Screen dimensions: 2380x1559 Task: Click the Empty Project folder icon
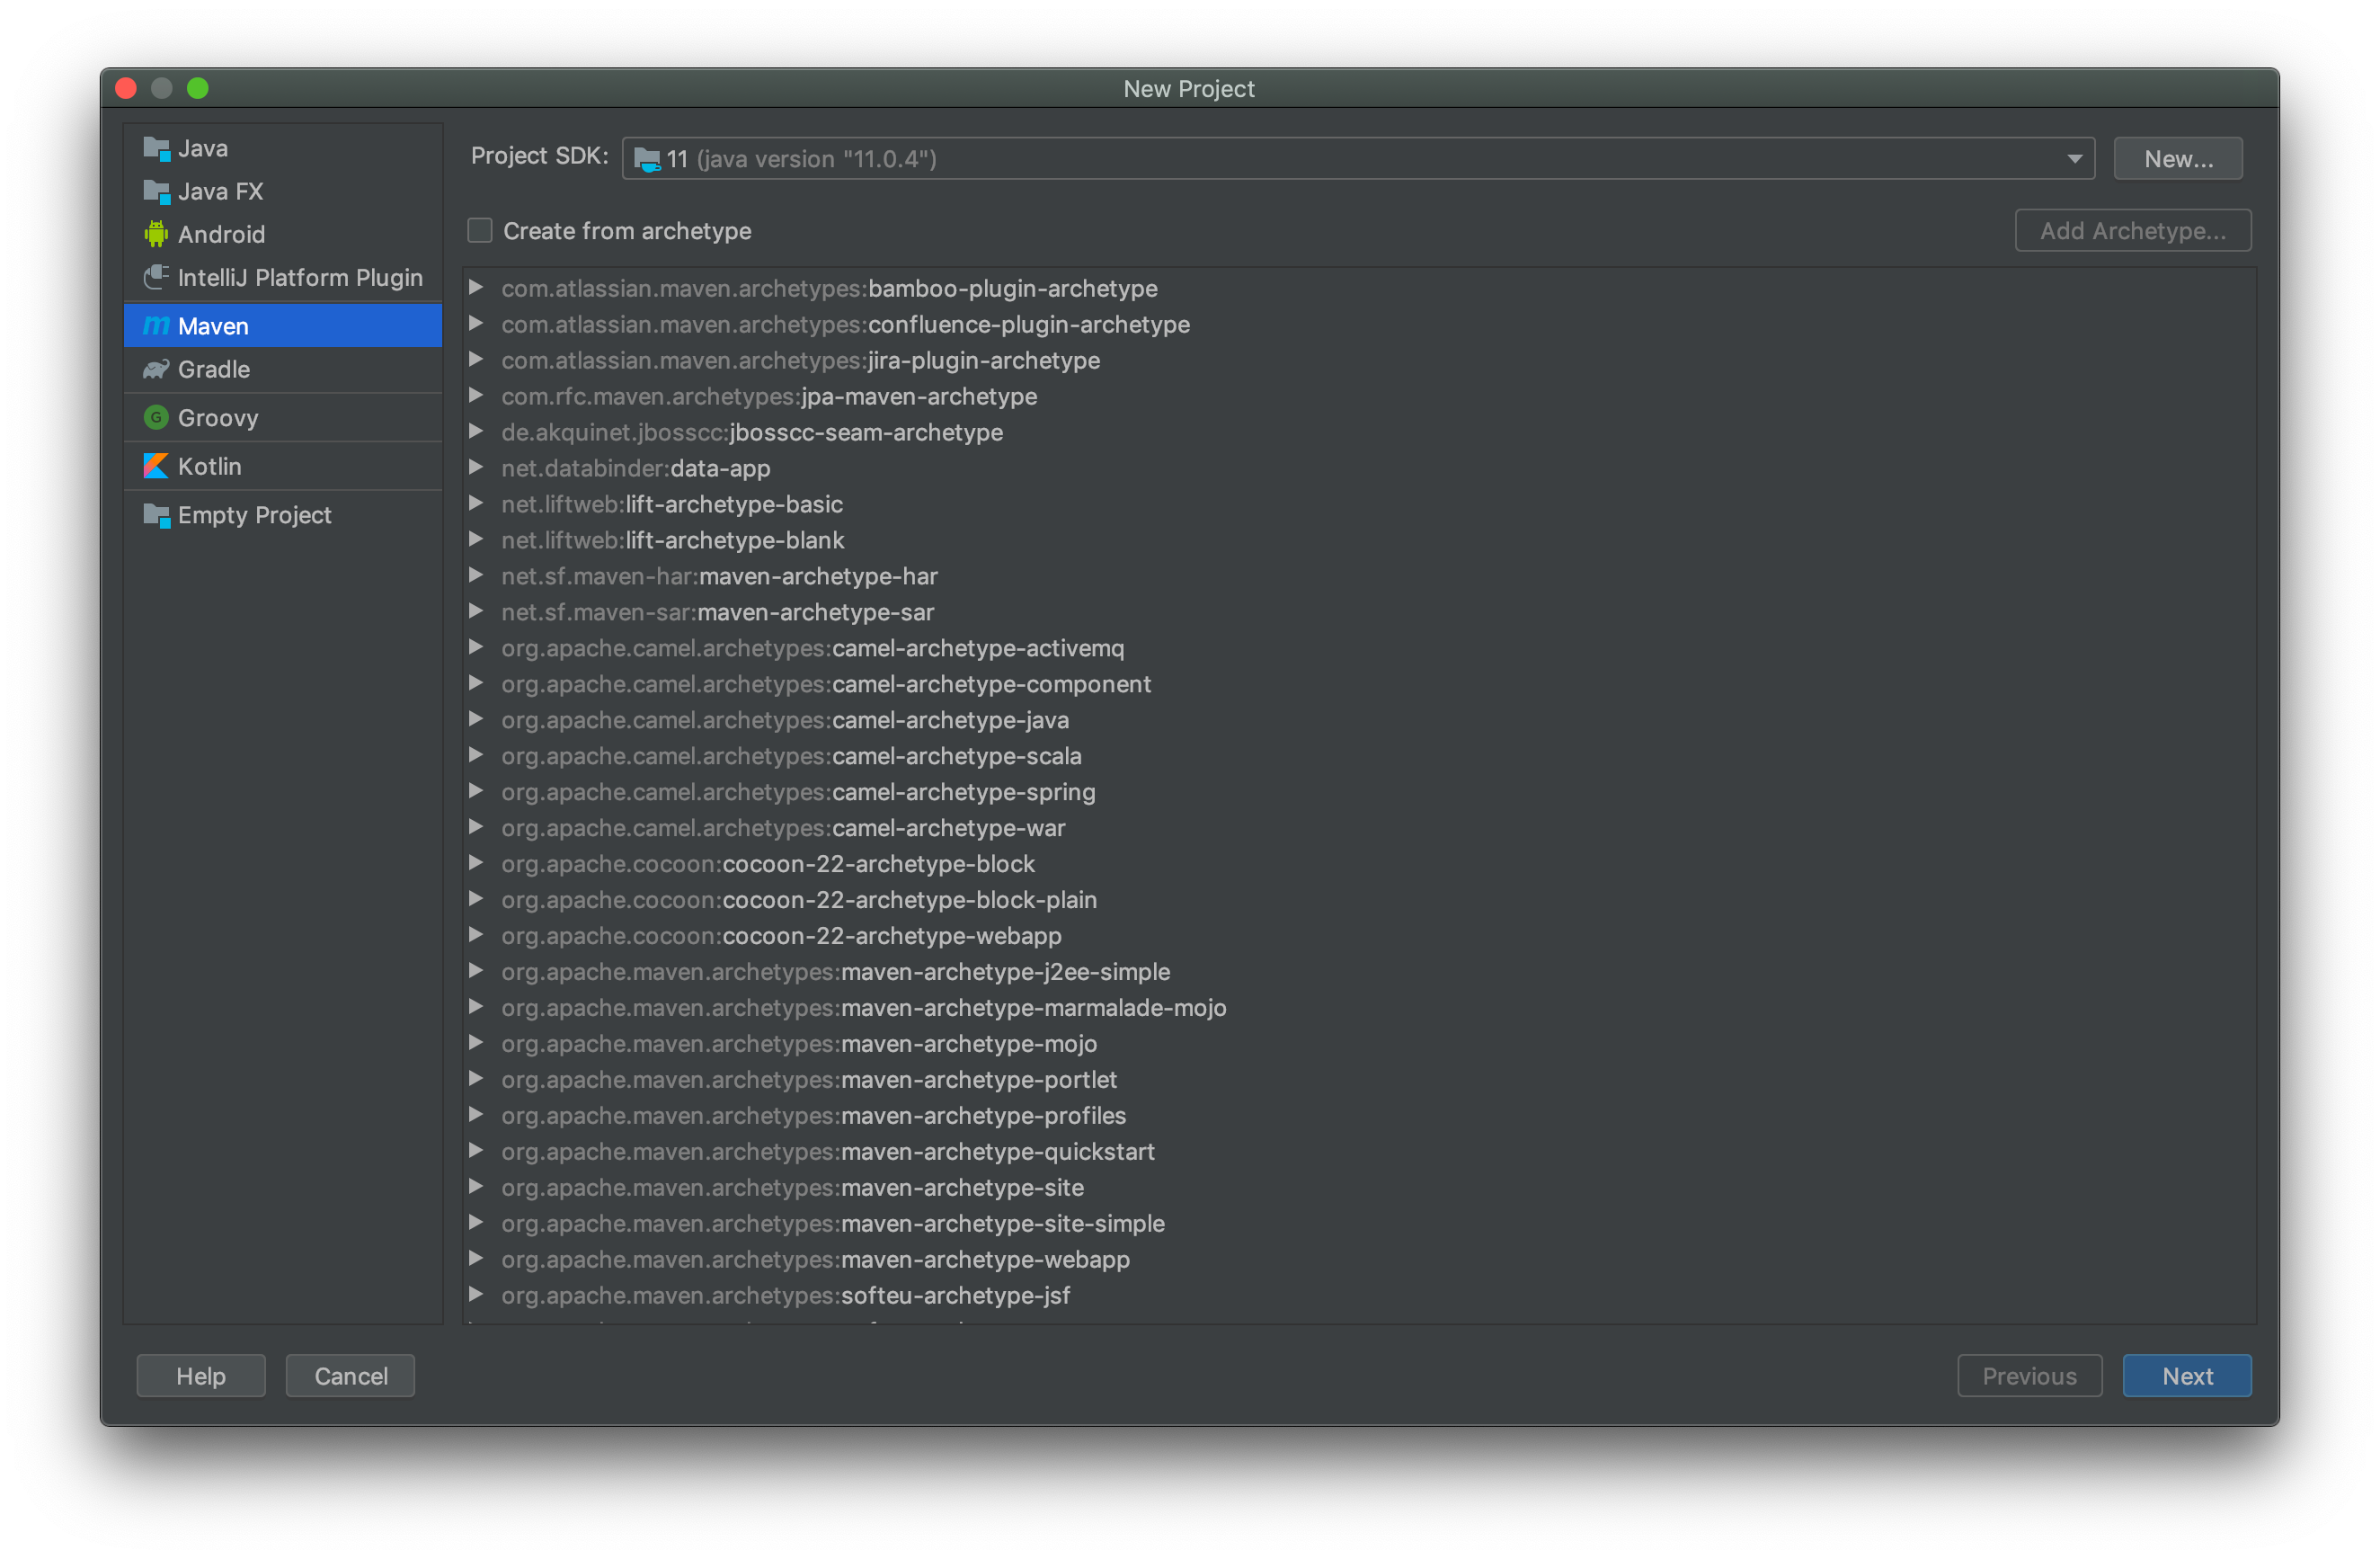tap(156, 514)
